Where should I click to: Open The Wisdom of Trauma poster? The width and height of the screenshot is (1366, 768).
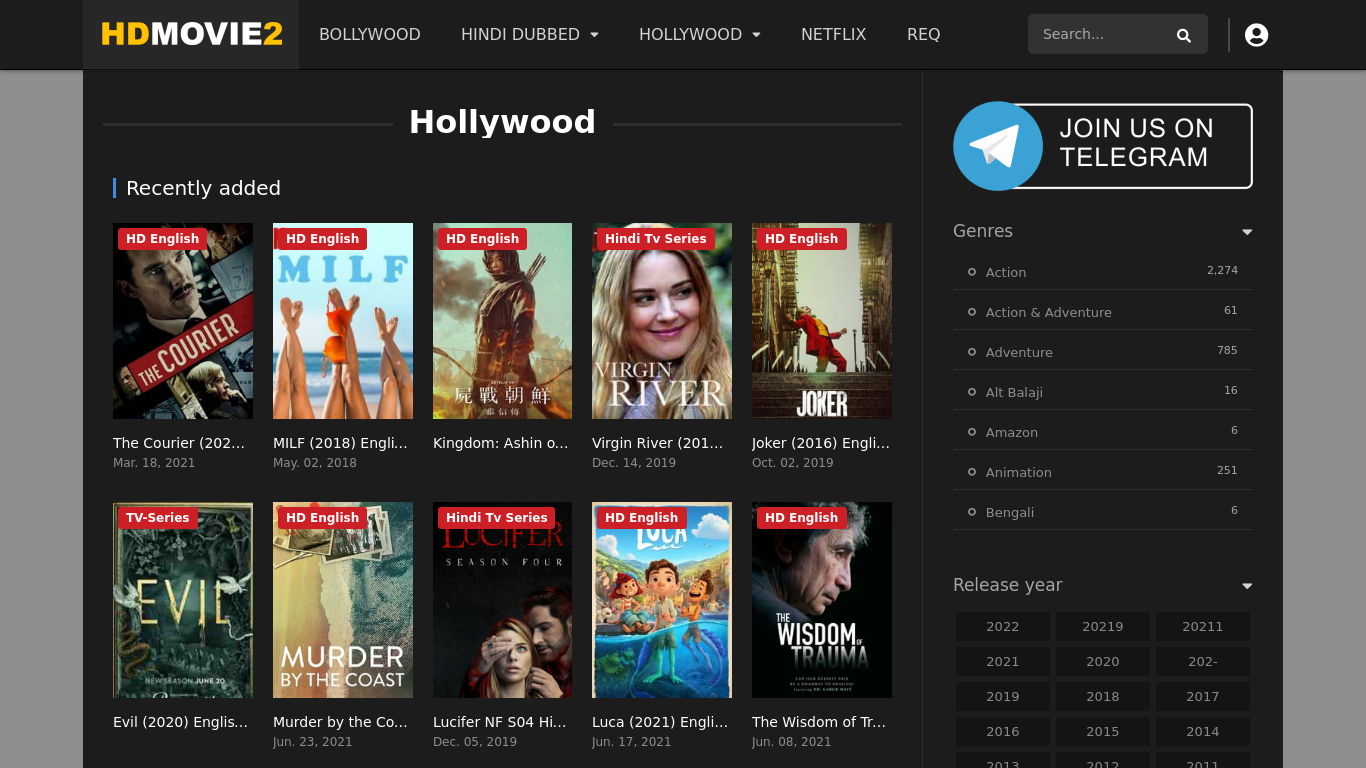822,600
